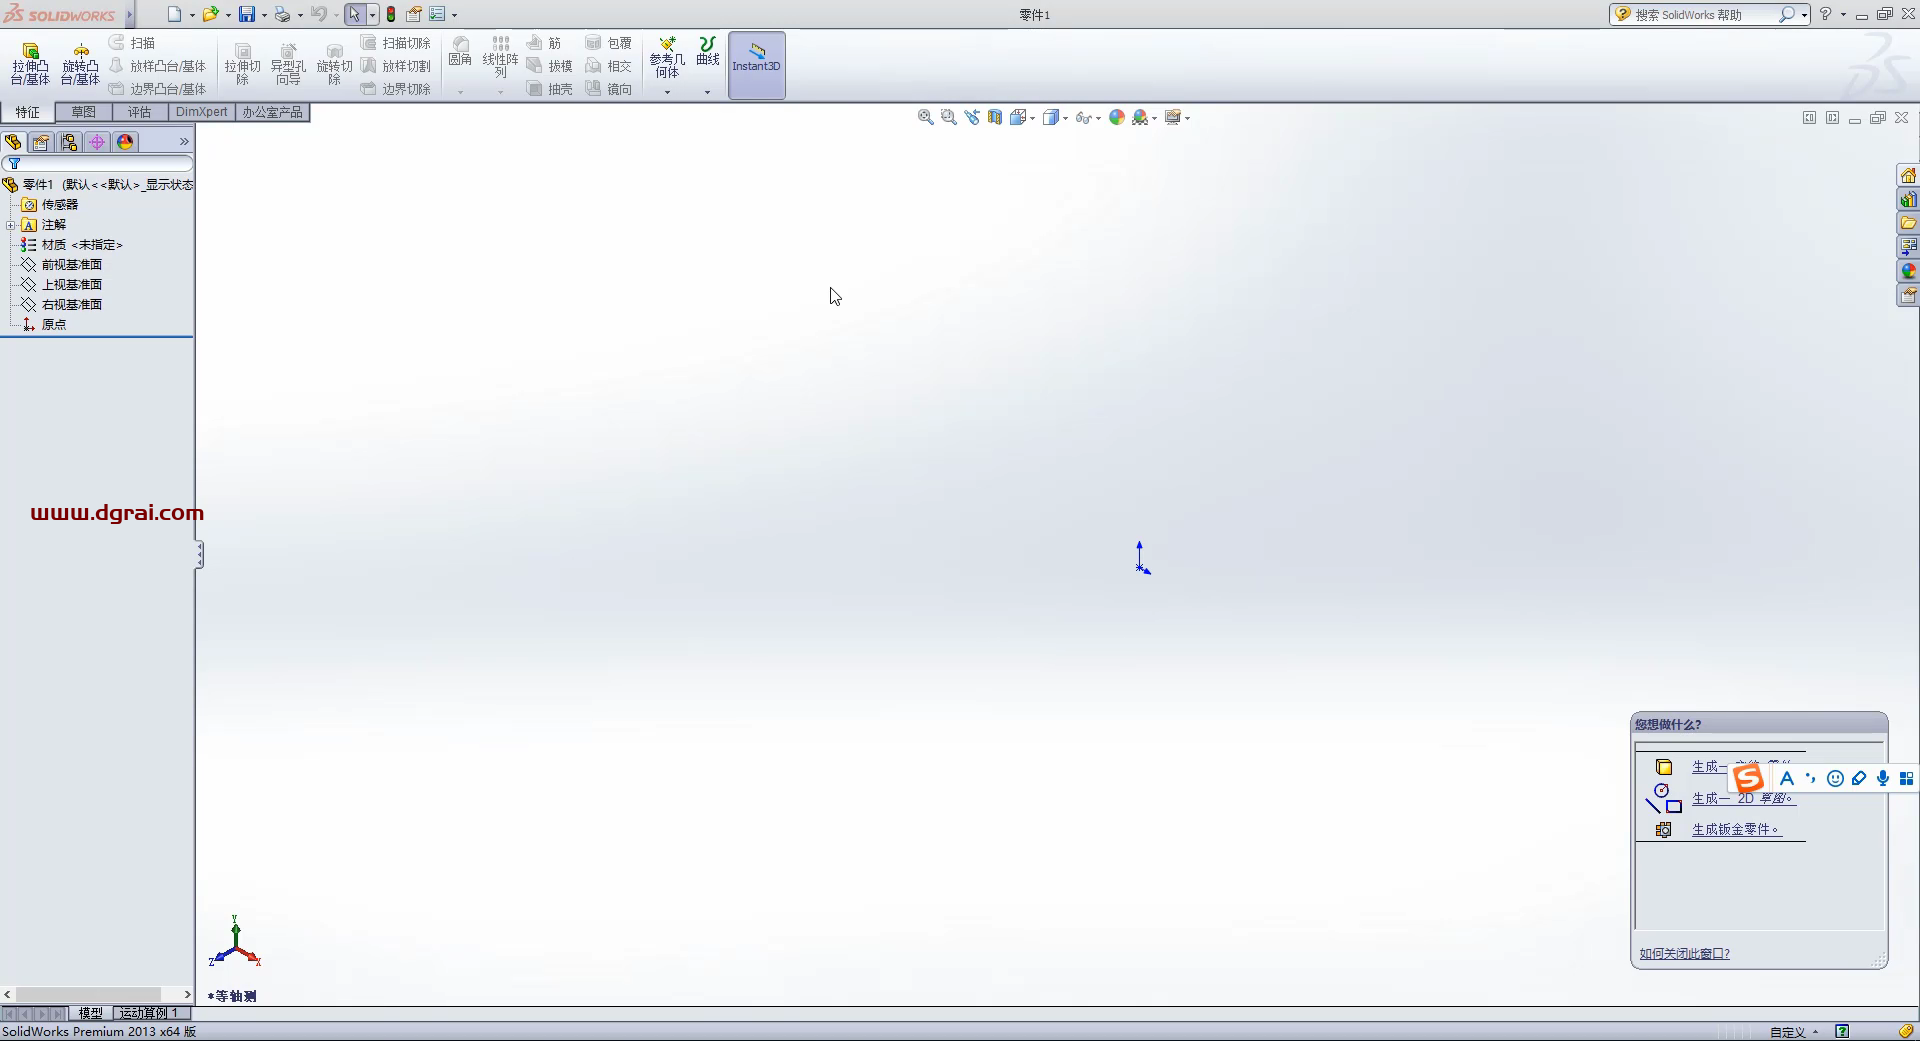1920x1041 pixels.
Task: Select the Origin (原点) tree item
Action: coord(53,325)
